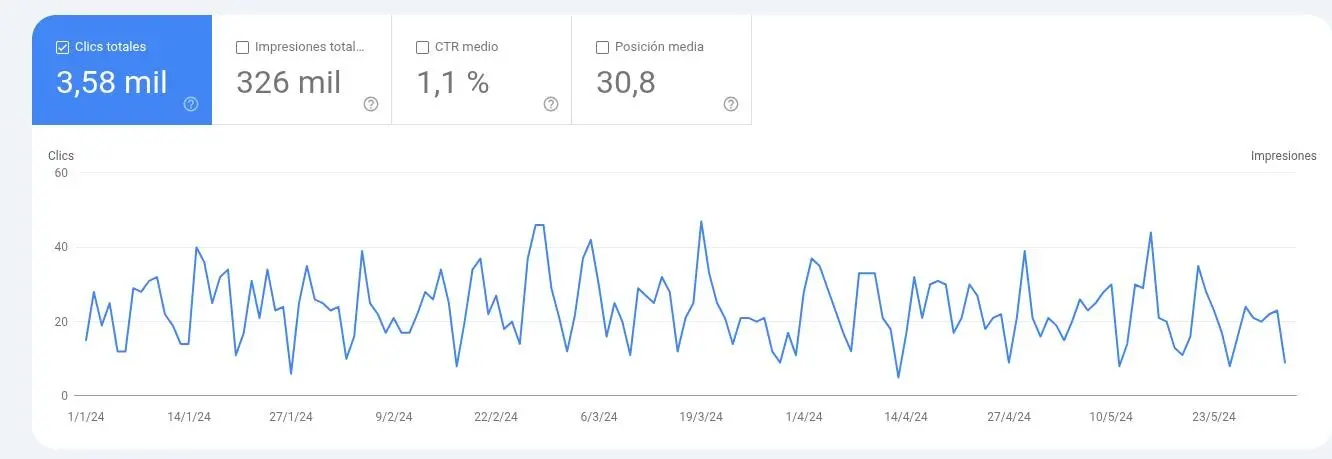Viewport: 1332px width, 459px height.
Task: Enable the Impresiones totales checkbox
Action: pyautogui.click(x=242, y=47)
